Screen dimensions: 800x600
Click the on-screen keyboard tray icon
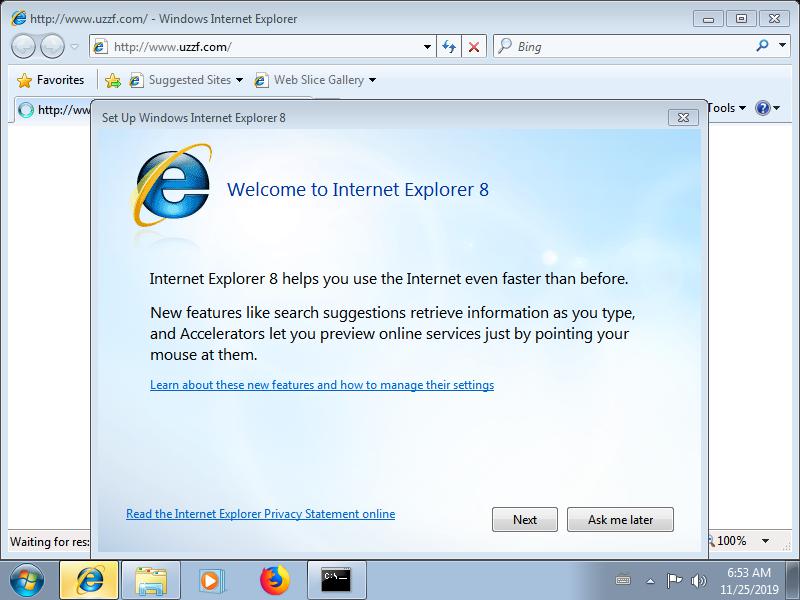pyautogui.click(x=623, y=581)
